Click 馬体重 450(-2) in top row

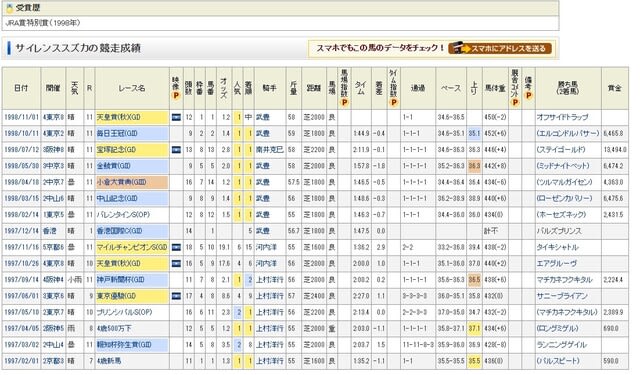coord(495,117)
